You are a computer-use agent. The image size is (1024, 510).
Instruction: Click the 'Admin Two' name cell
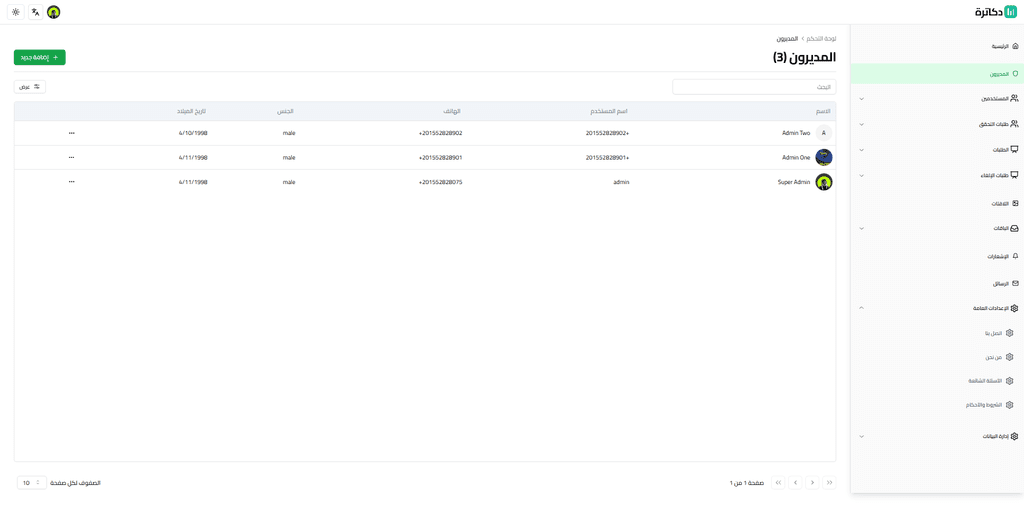(x=795, y=133)
